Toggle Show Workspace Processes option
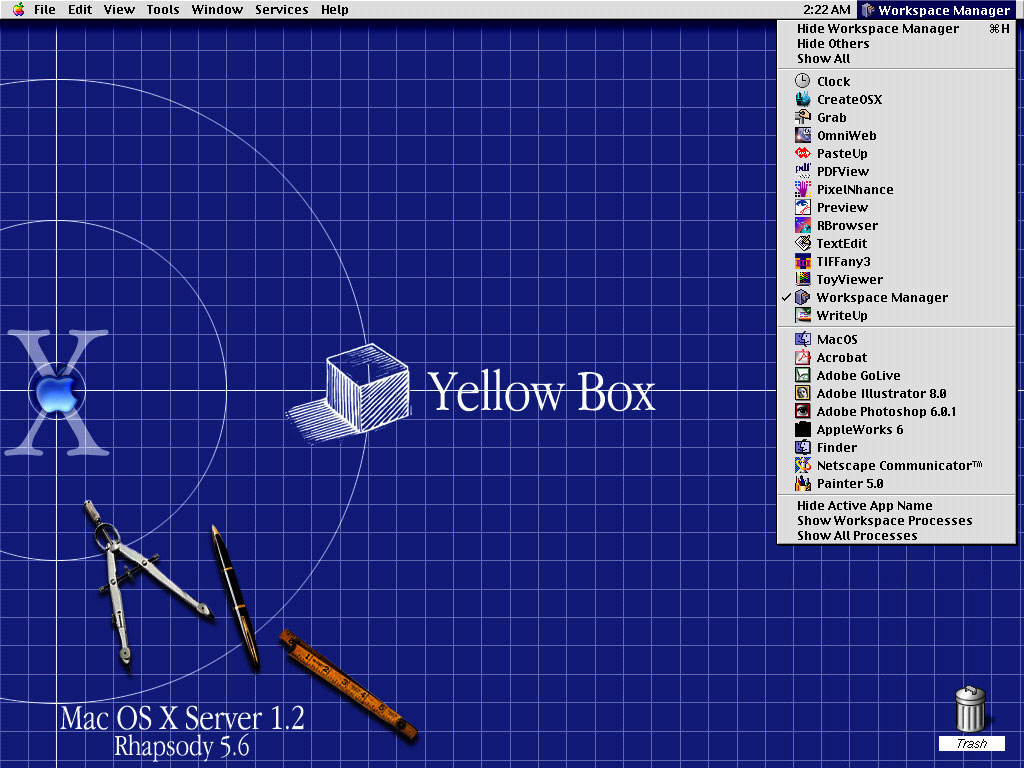The image size is (1024, 768). pos(884,521)
